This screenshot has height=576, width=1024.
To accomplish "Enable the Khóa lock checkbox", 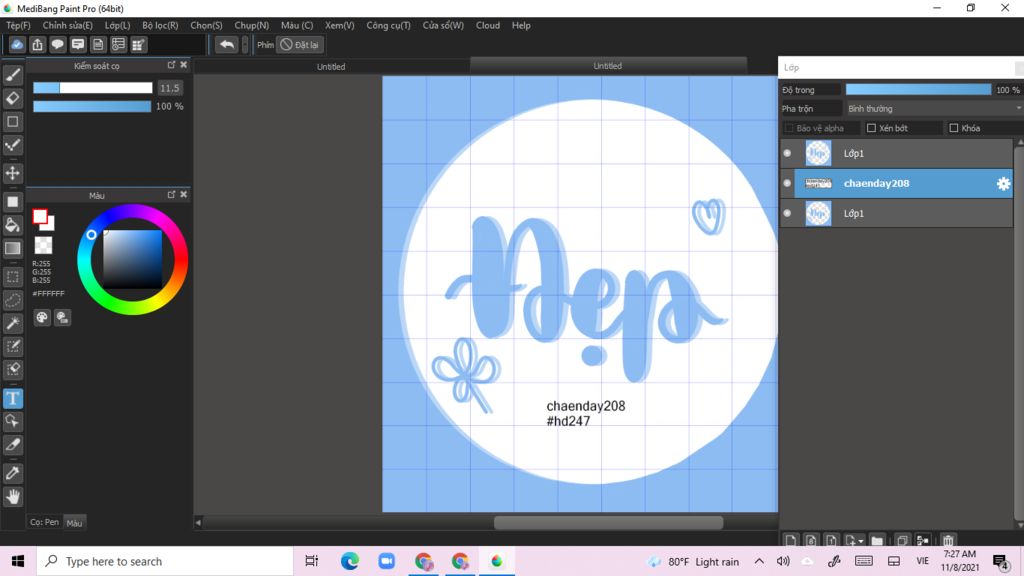I will click(x=953, y=128).
